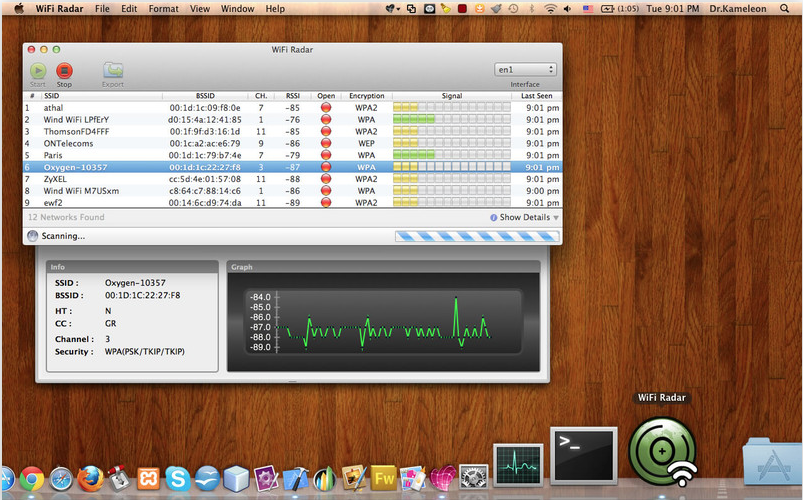Open the View menu
This screenshot has width=803, height=500.
tap(200, 9)
